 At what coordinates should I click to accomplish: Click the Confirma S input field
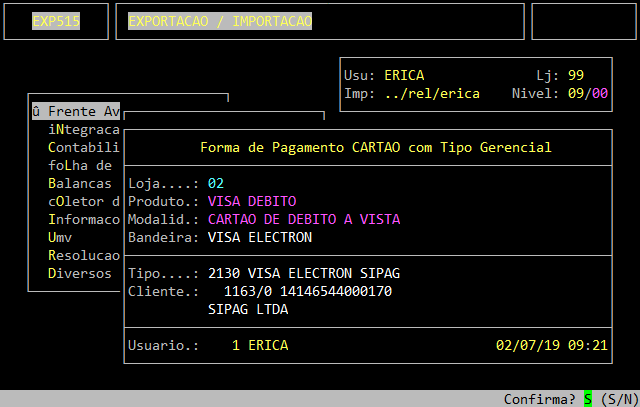(x=588, y=399)
